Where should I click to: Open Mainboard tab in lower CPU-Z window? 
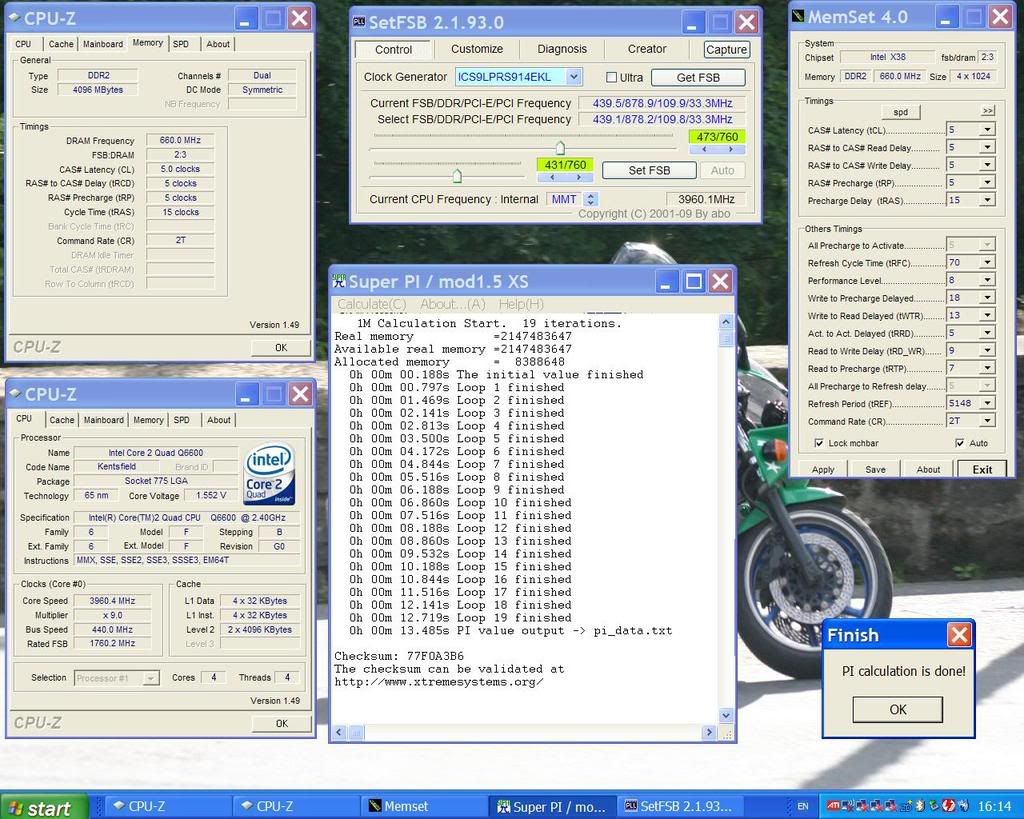coord(103,420)
